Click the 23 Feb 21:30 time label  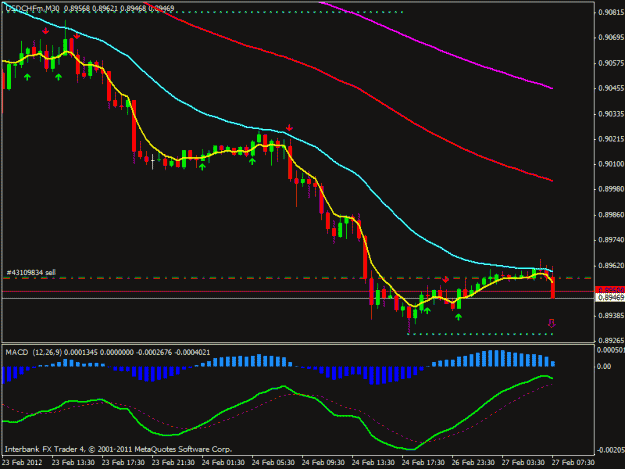[x=173, y=463]
